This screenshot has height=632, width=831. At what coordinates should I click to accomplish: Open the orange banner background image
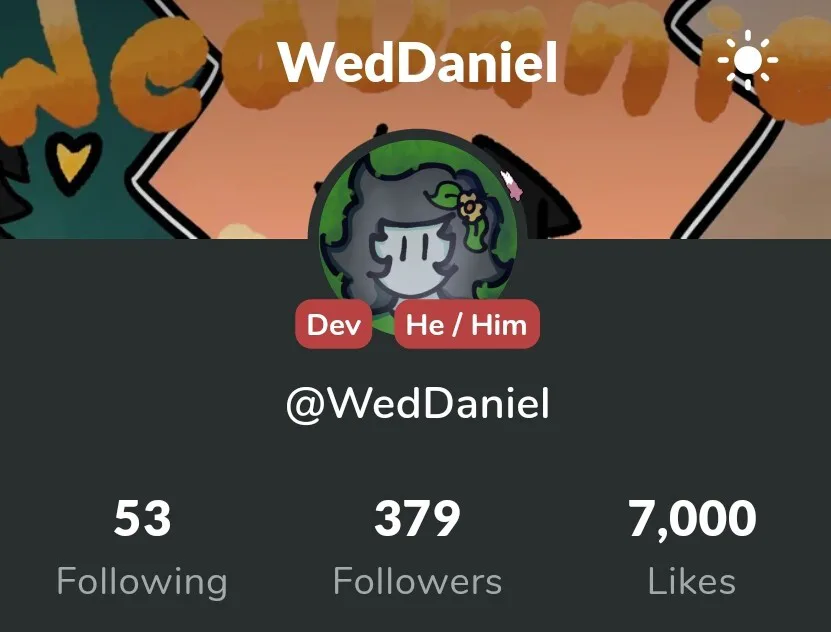pyautogui.click(x=416, y=119)
